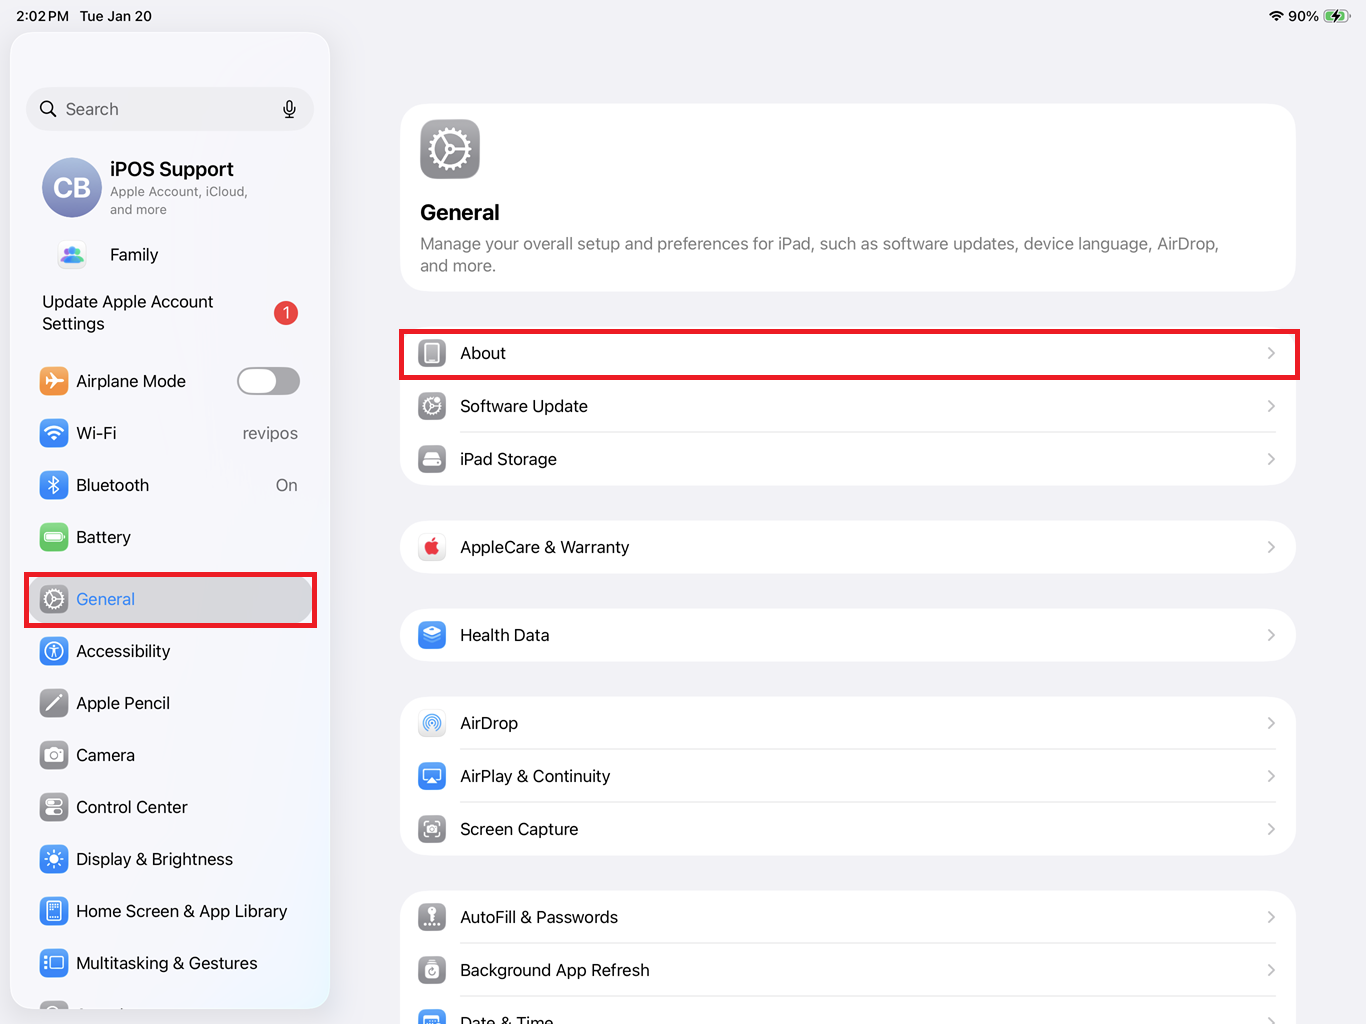Tap the 'Screen Capture' label
Image resolution: width=1366 pixels, height=1024 pixels.
tap(519, 829)
